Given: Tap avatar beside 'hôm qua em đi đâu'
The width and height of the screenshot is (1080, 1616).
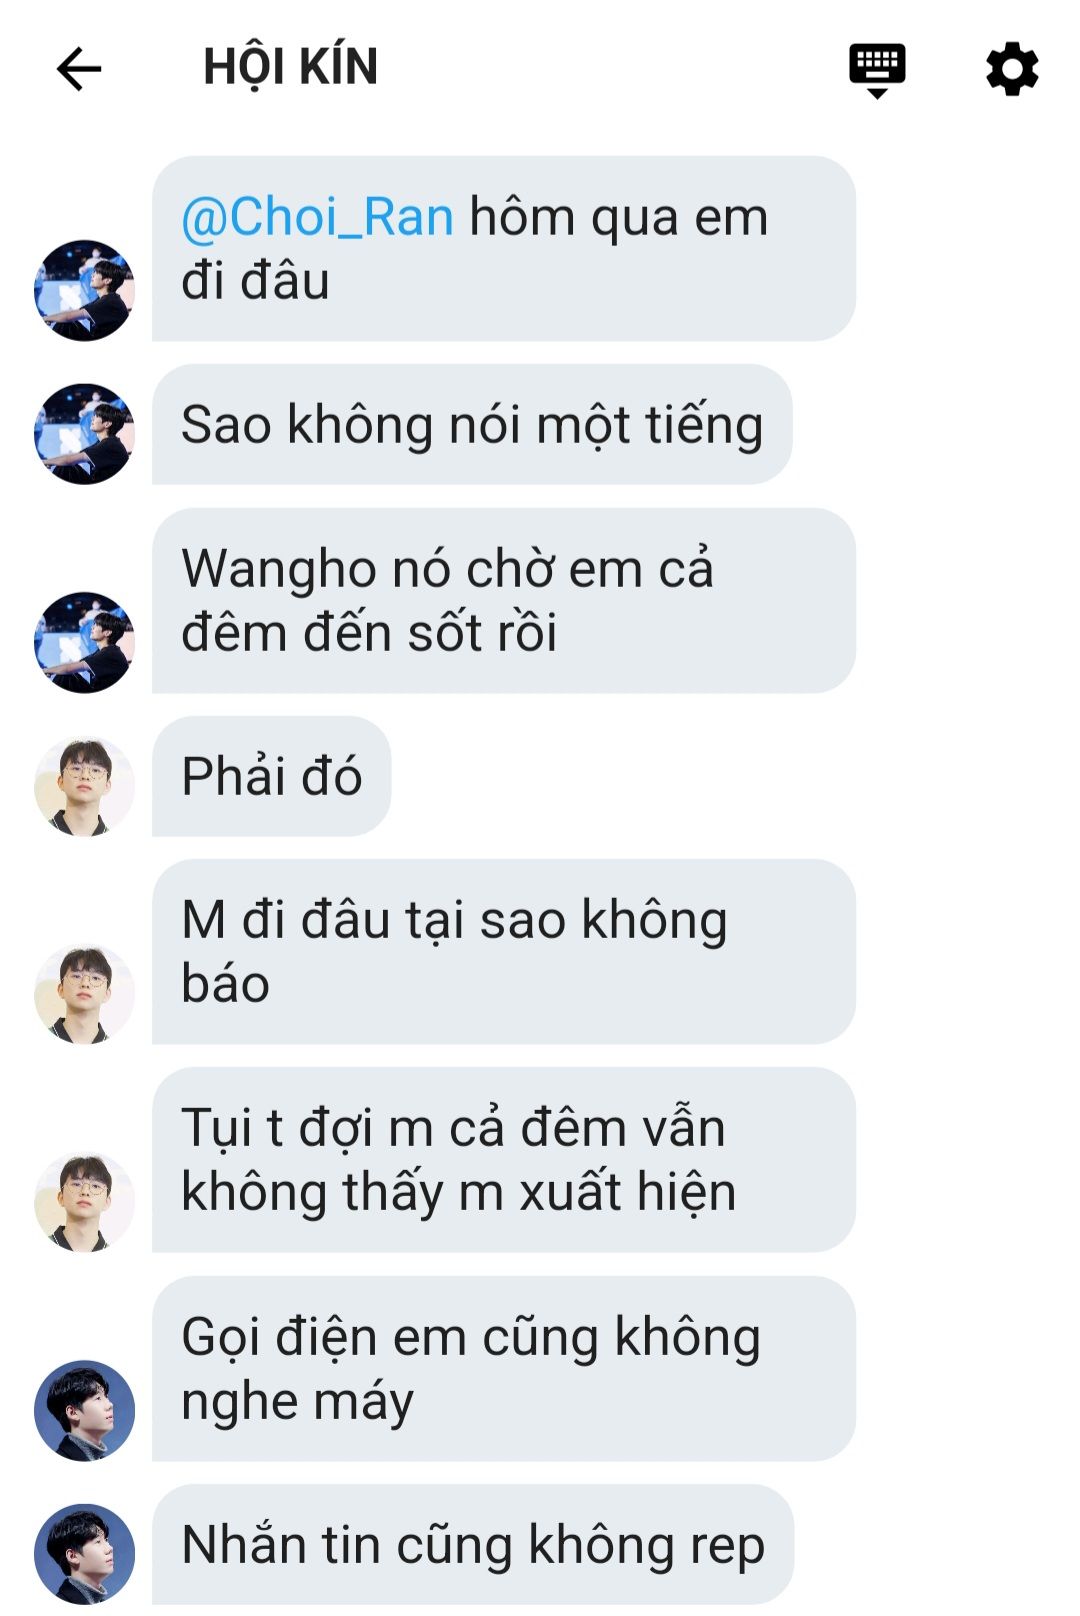Looking at the screenshot, I should 84,290.
